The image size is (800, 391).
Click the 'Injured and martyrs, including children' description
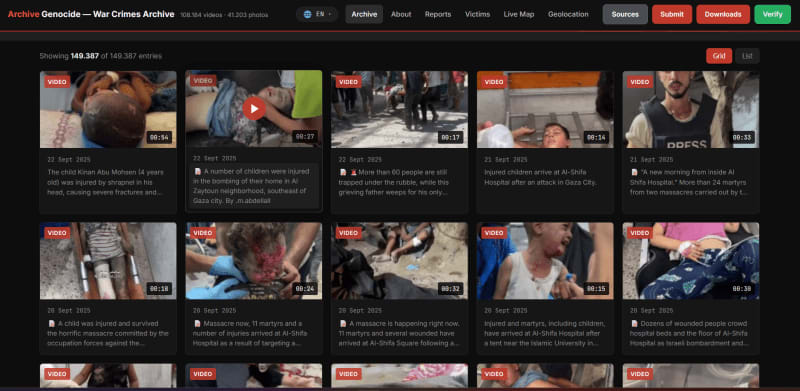click(545, 334)
